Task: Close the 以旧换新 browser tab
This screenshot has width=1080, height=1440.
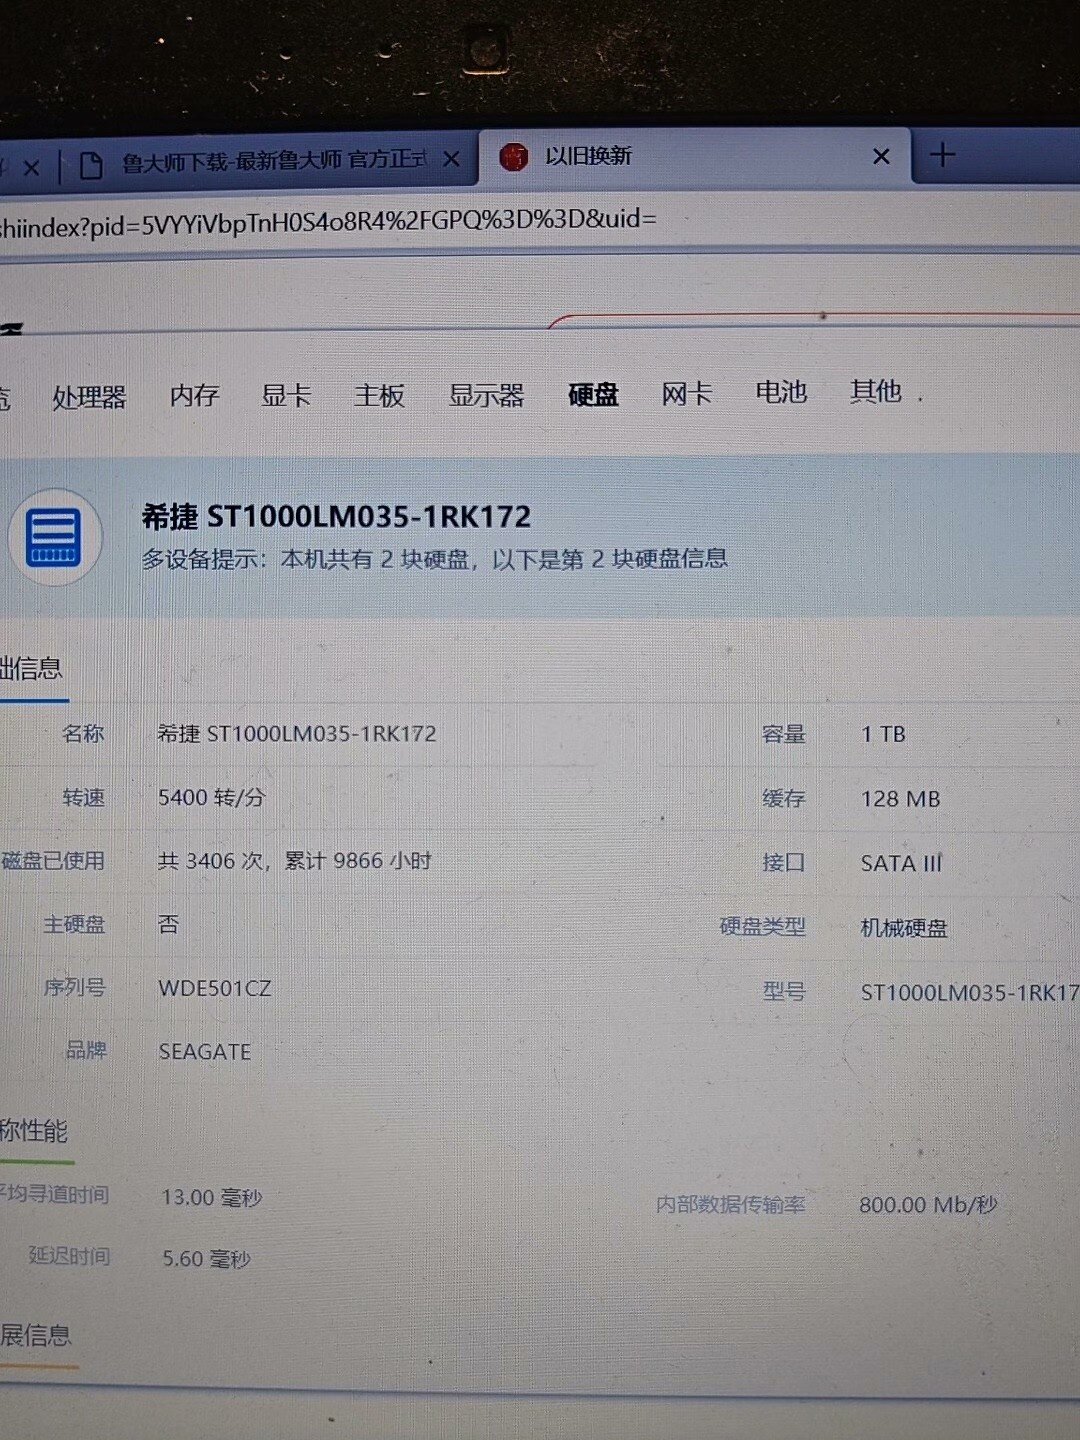Action: (881, 156)
